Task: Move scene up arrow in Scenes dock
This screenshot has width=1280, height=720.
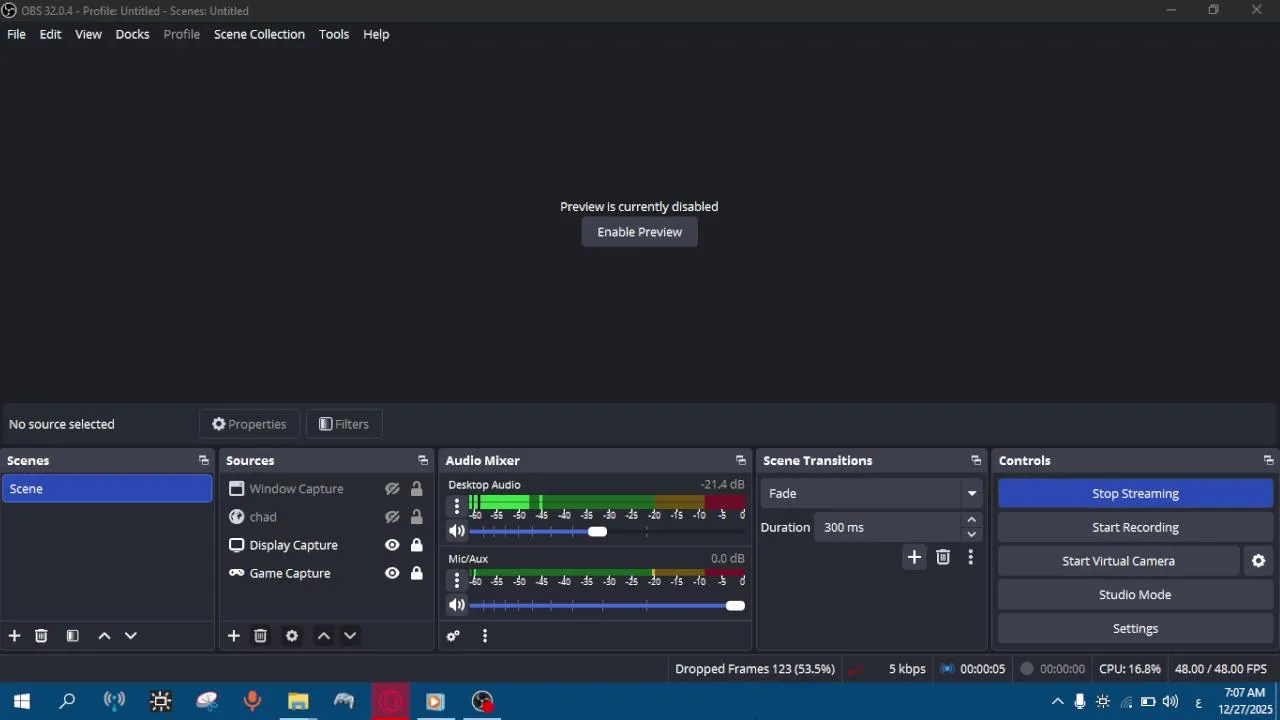Action: pos(104,636)
